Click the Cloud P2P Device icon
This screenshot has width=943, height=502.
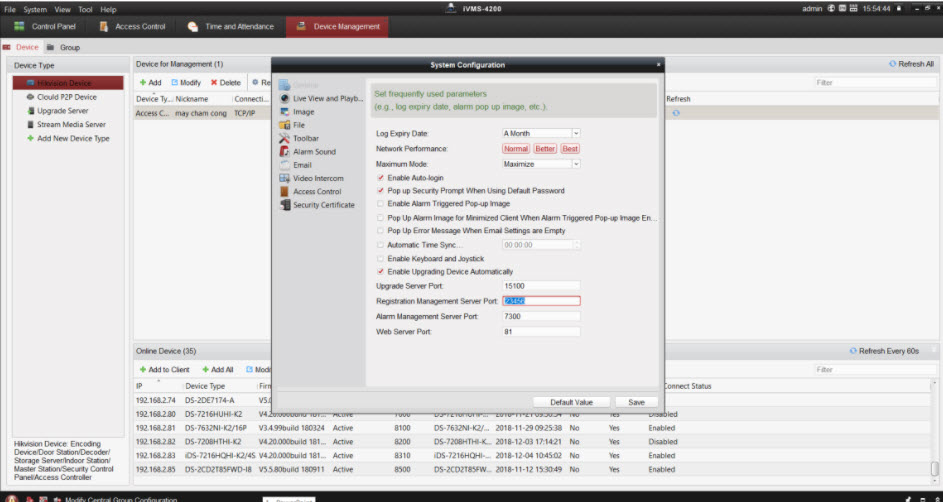tap(30, 97)
